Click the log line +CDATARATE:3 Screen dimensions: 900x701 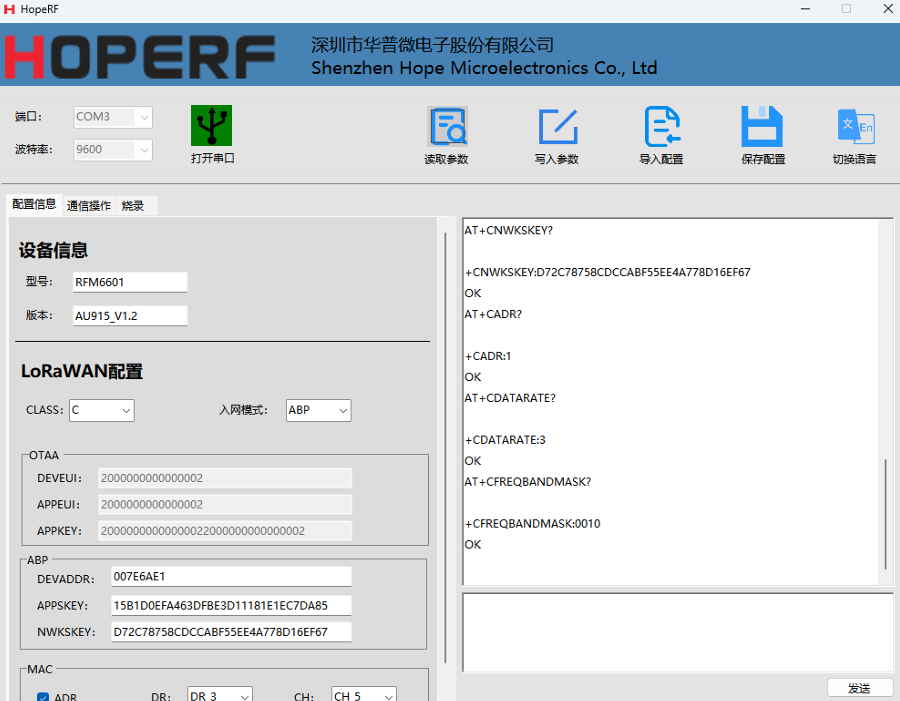click(505, 440)
